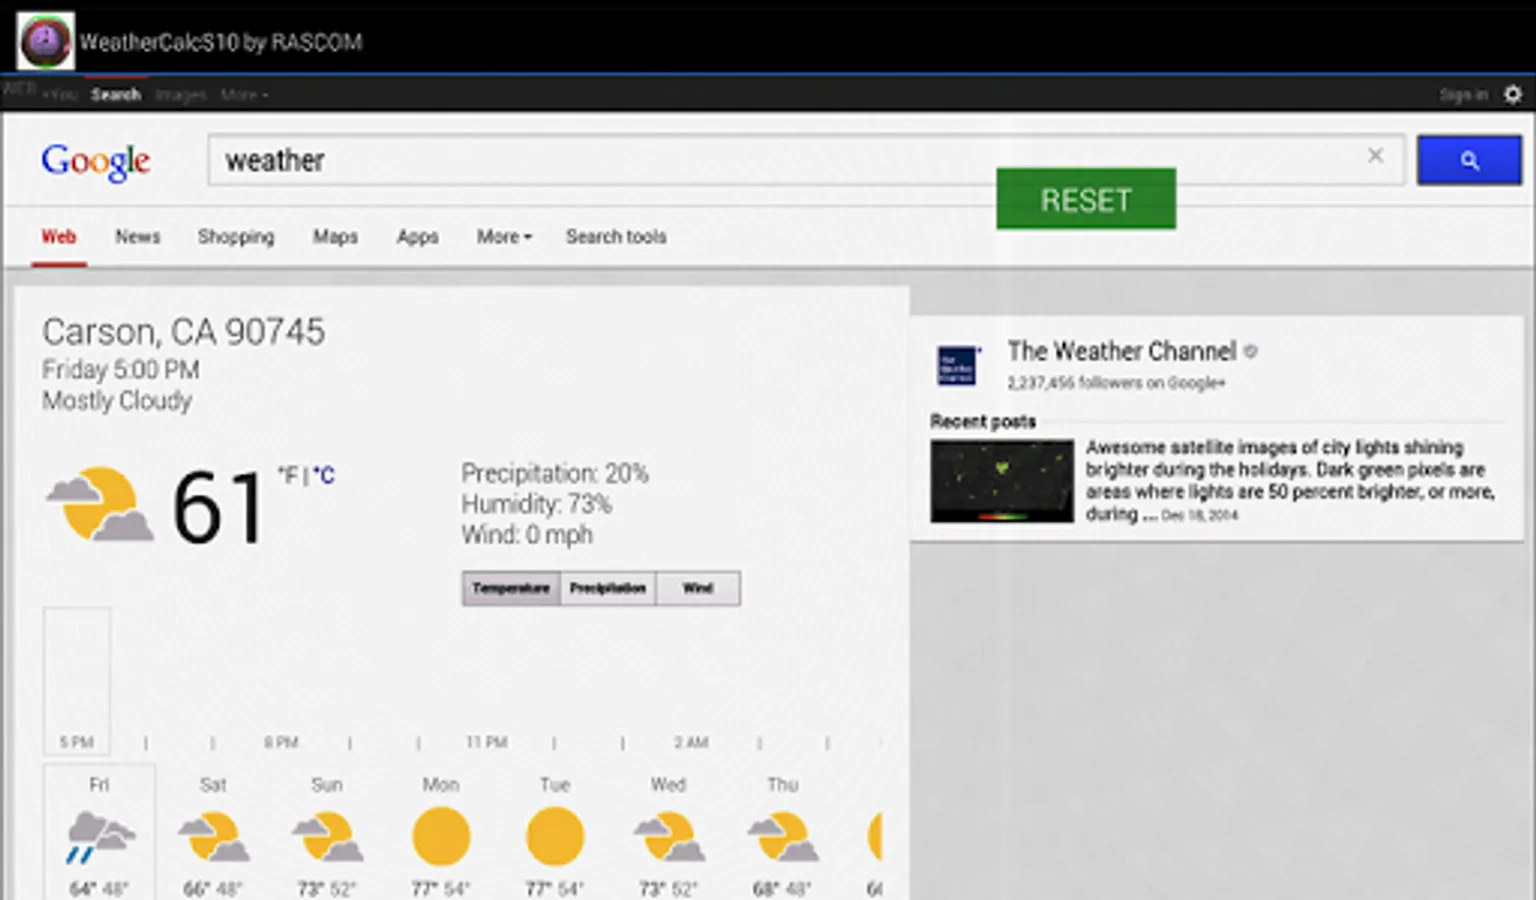
Task: Click the Carson, CA 90745 location heading
Action: [184, 332]
